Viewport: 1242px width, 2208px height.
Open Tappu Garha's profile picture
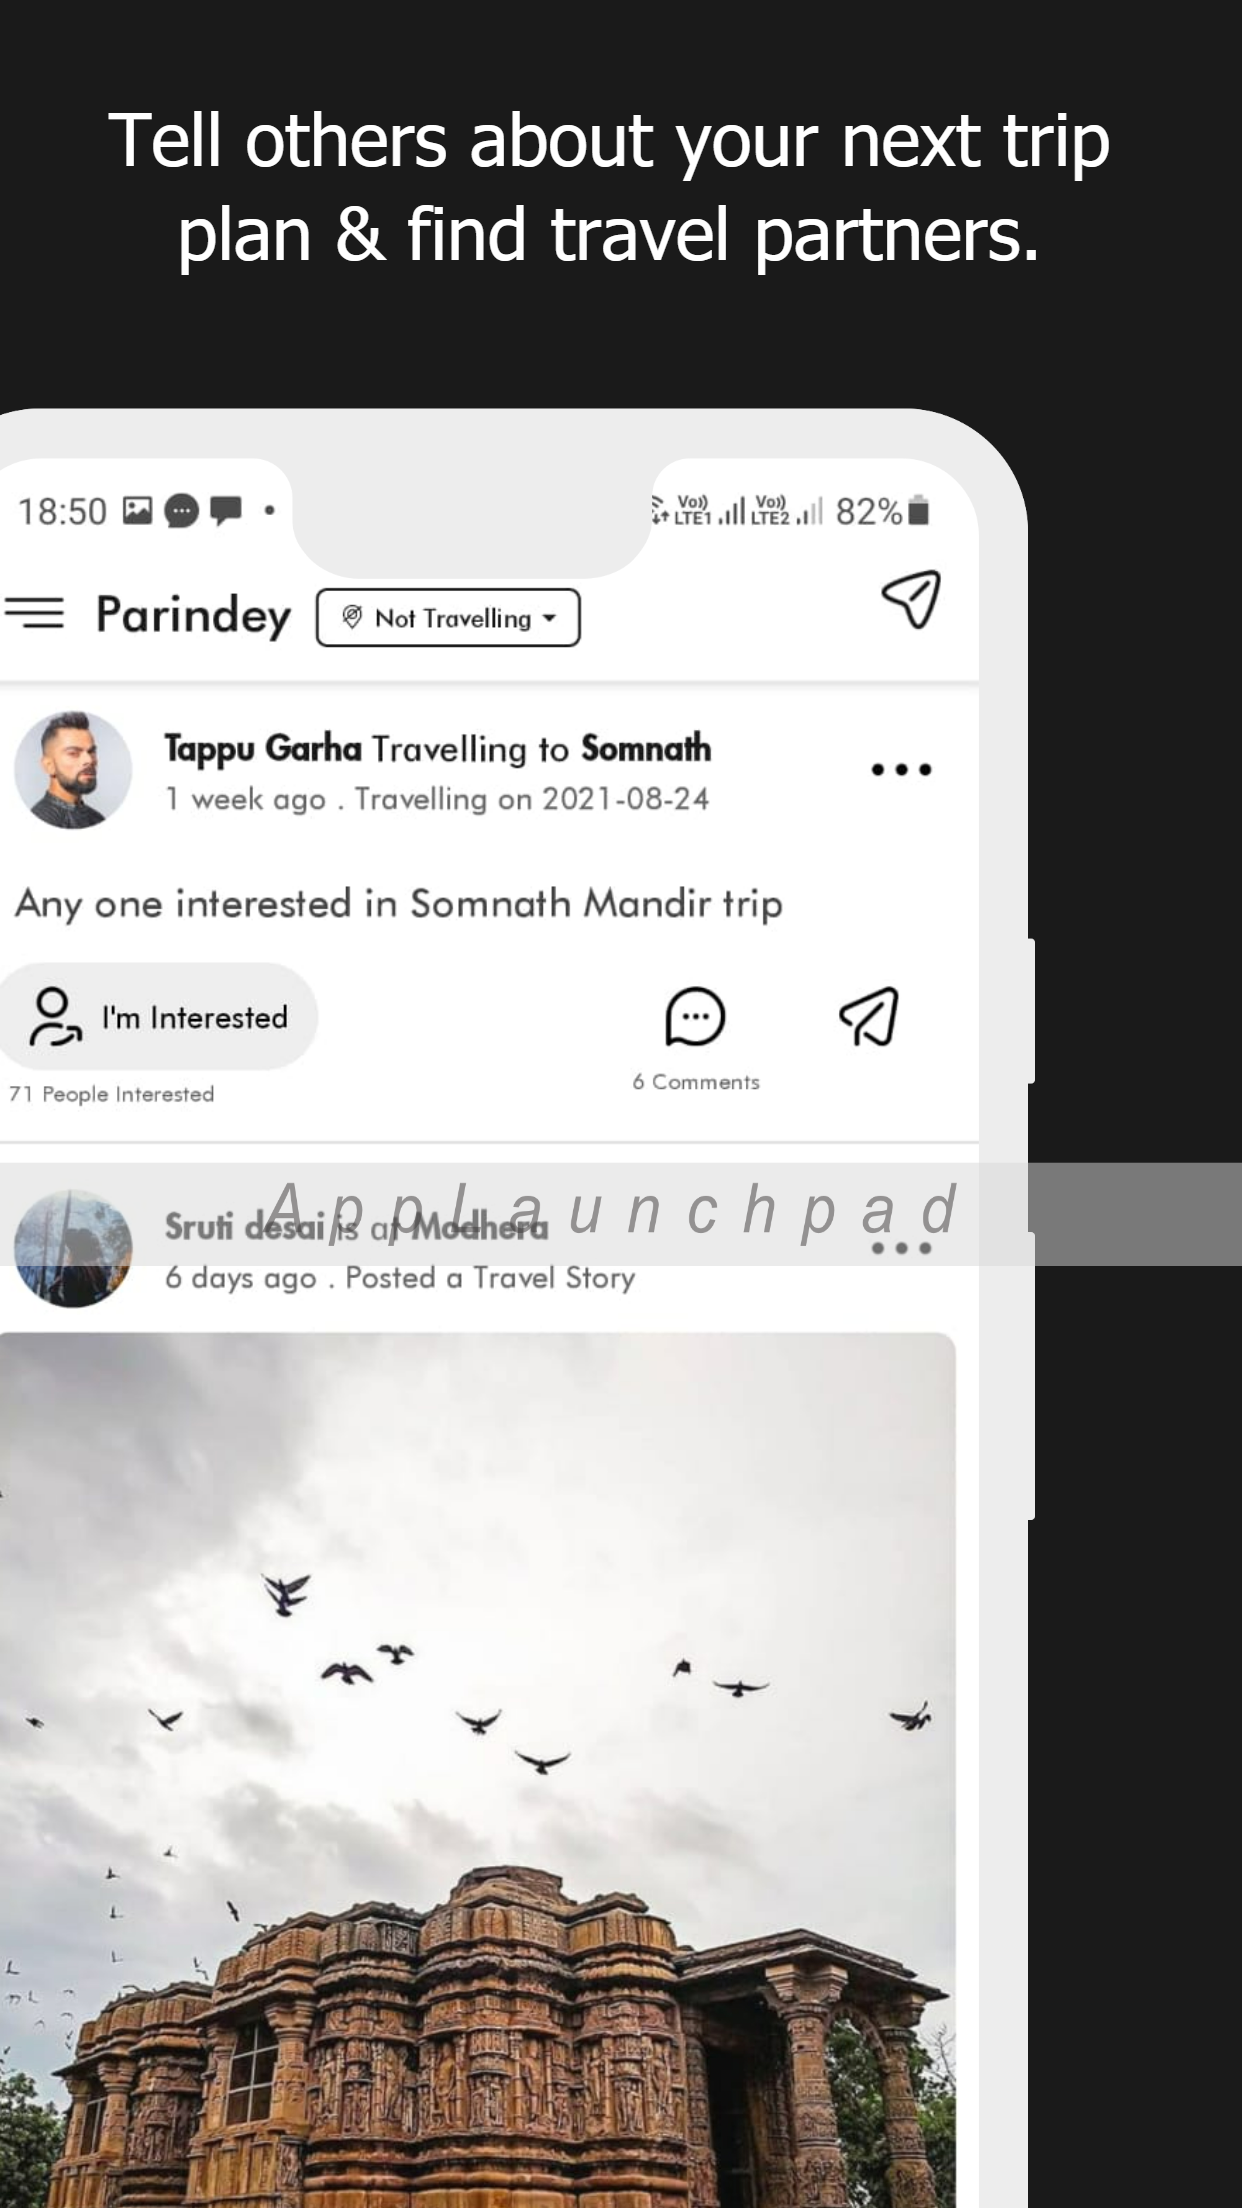(73, 770)
